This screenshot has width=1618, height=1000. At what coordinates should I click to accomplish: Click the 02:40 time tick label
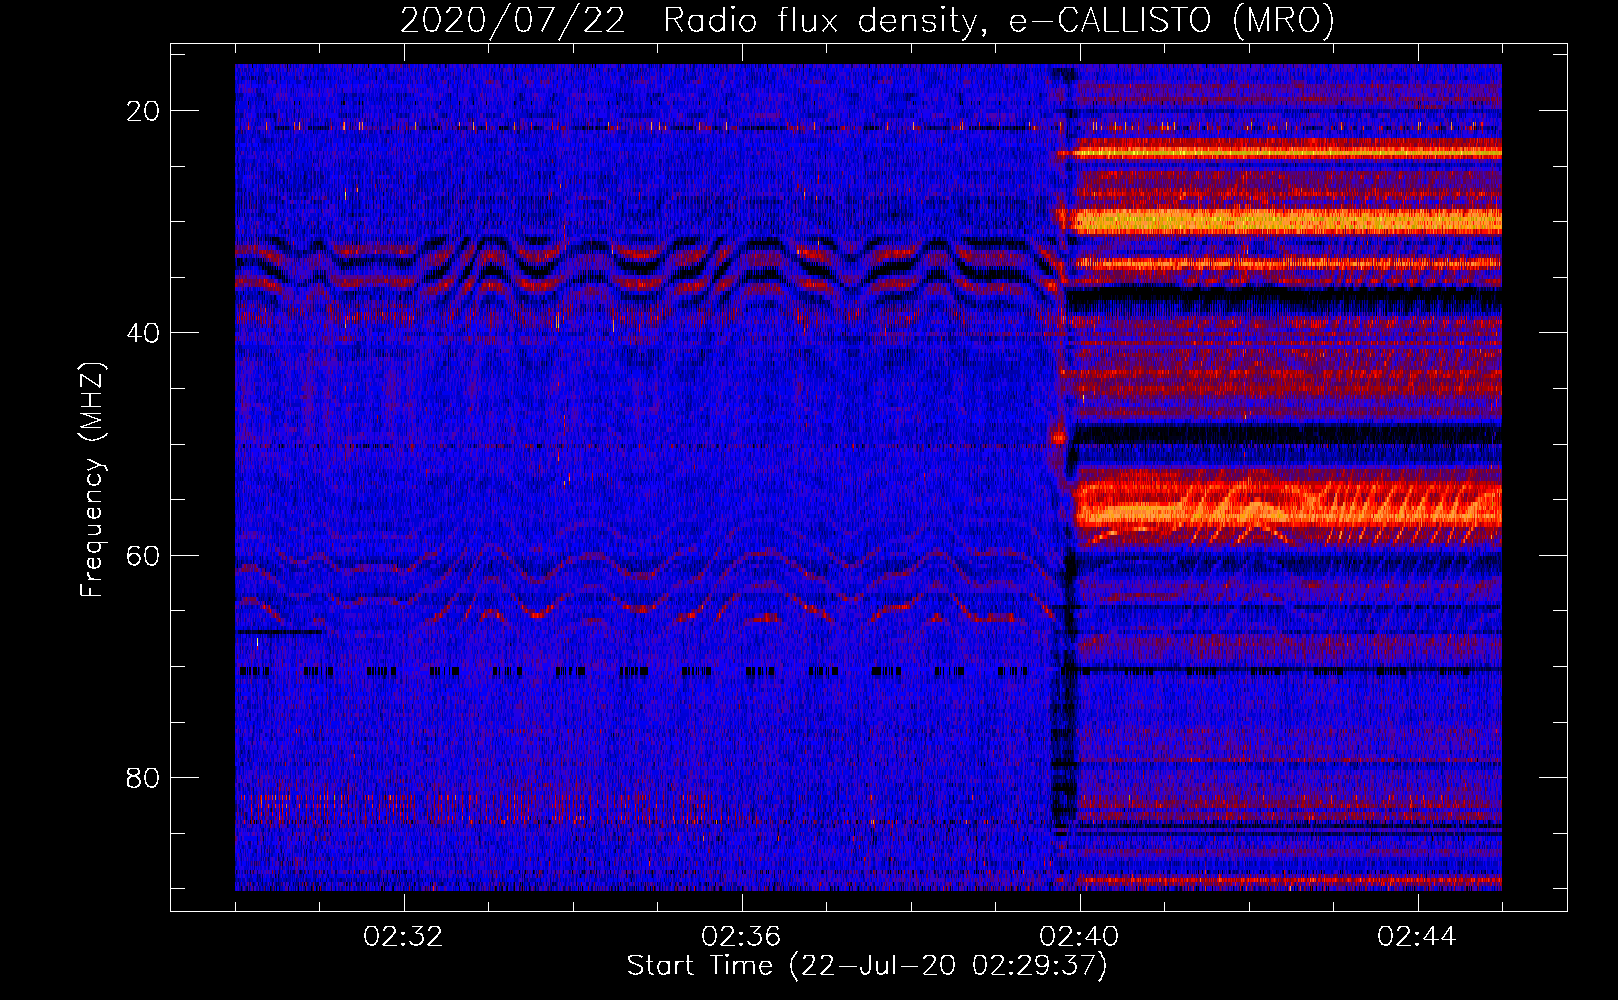click(1079, 937)
